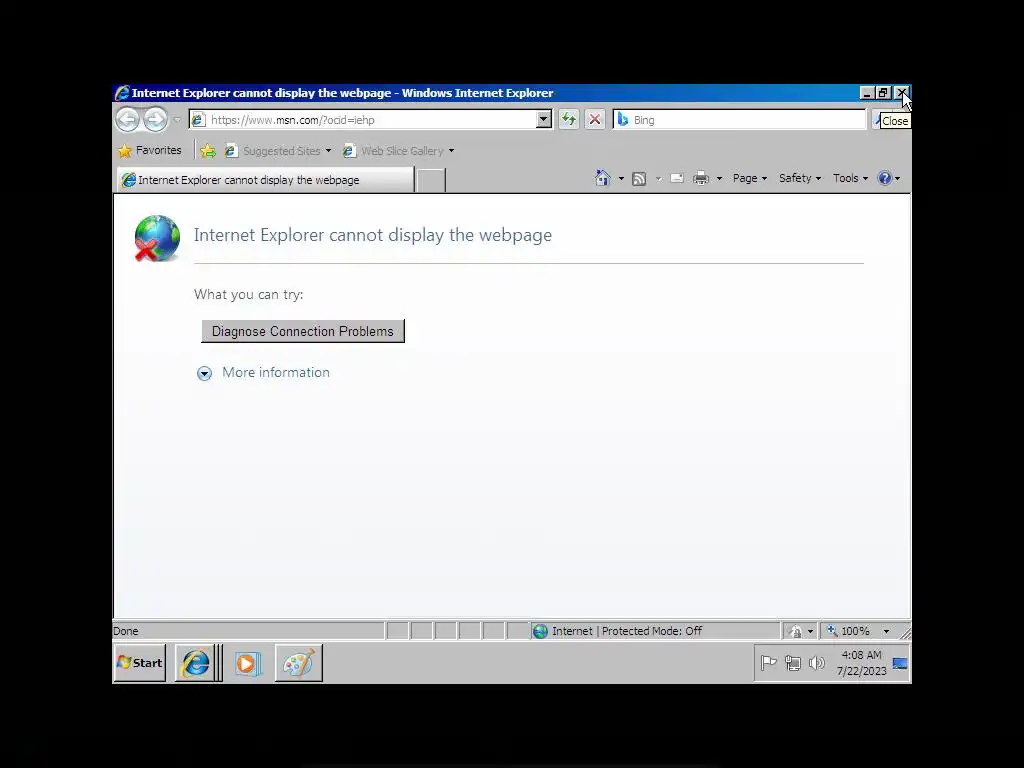Click the msn.com address bar
1024x768 pixels.
[362, 120]
